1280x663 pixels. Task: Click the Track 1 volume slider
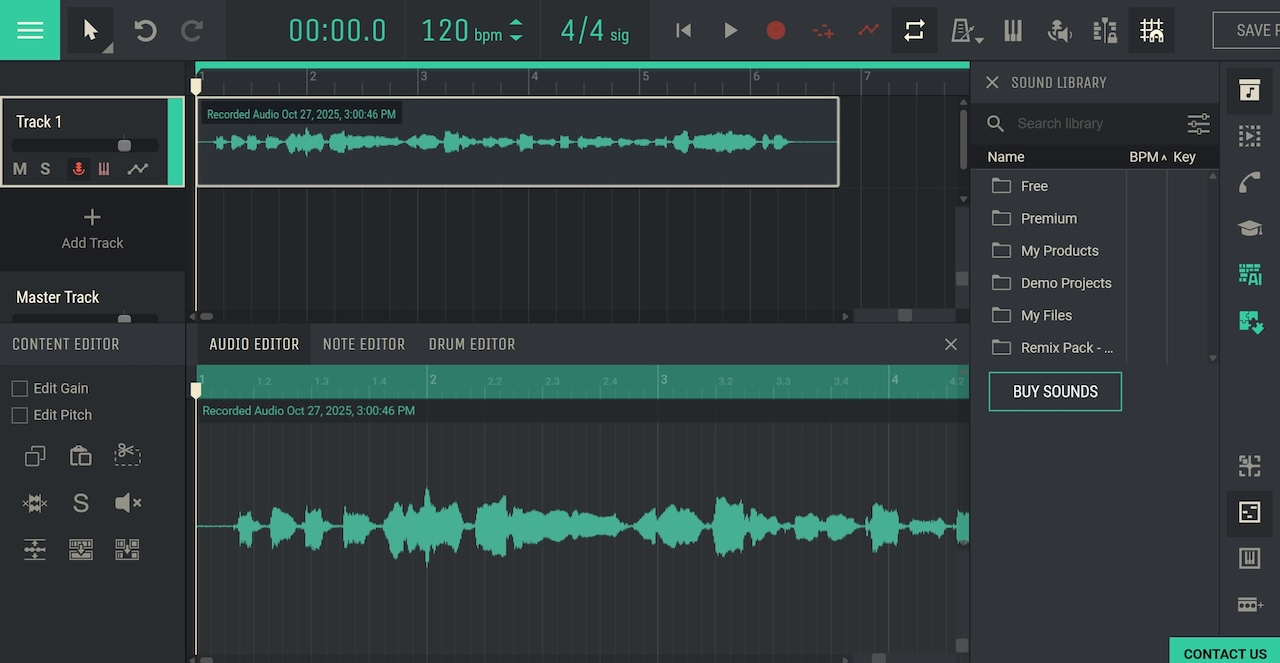coord(124,146)
